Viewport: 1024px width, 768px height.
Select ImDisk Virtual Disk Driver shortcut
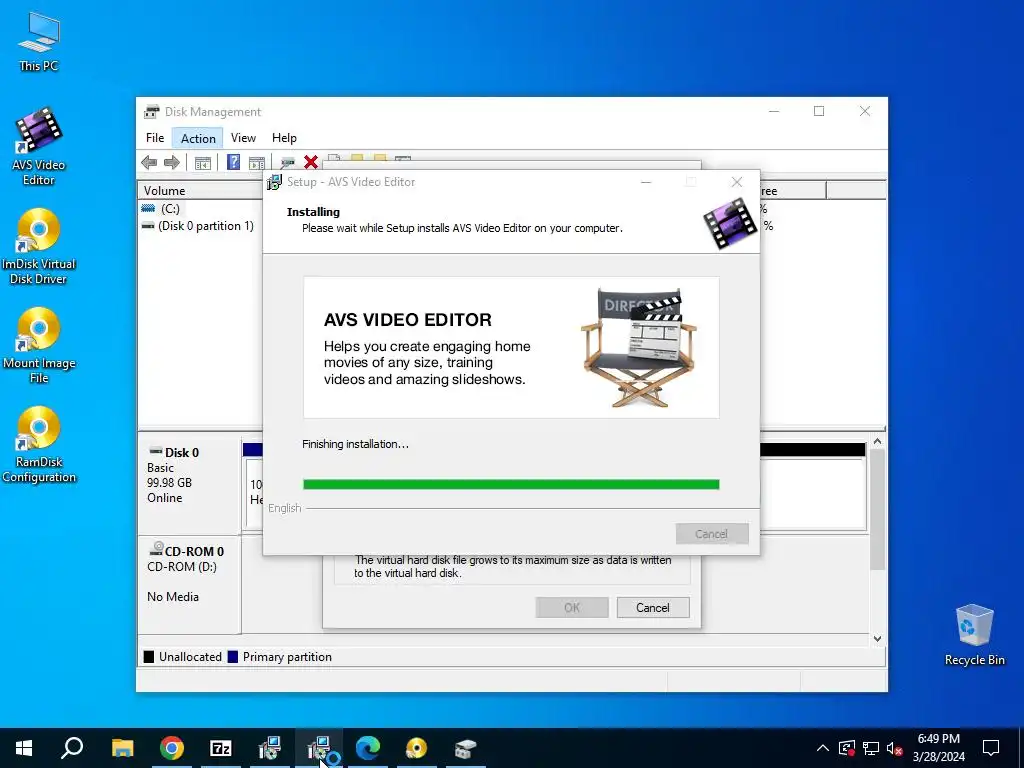39,246
